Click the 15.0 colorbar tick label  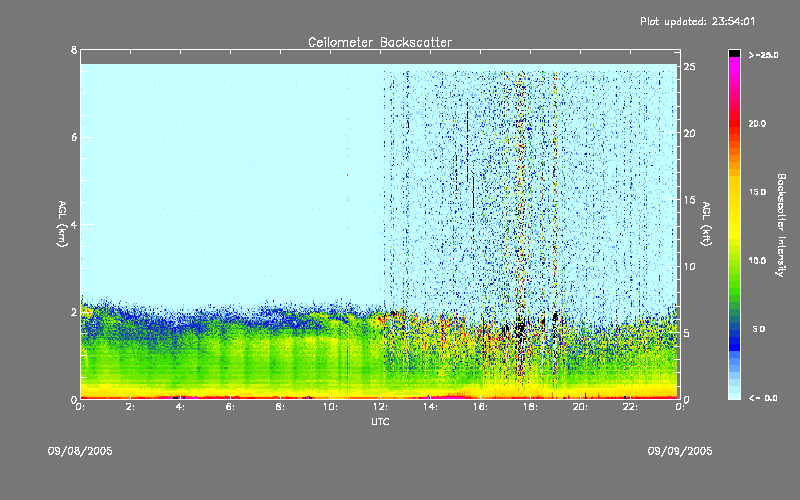[757, 192]
